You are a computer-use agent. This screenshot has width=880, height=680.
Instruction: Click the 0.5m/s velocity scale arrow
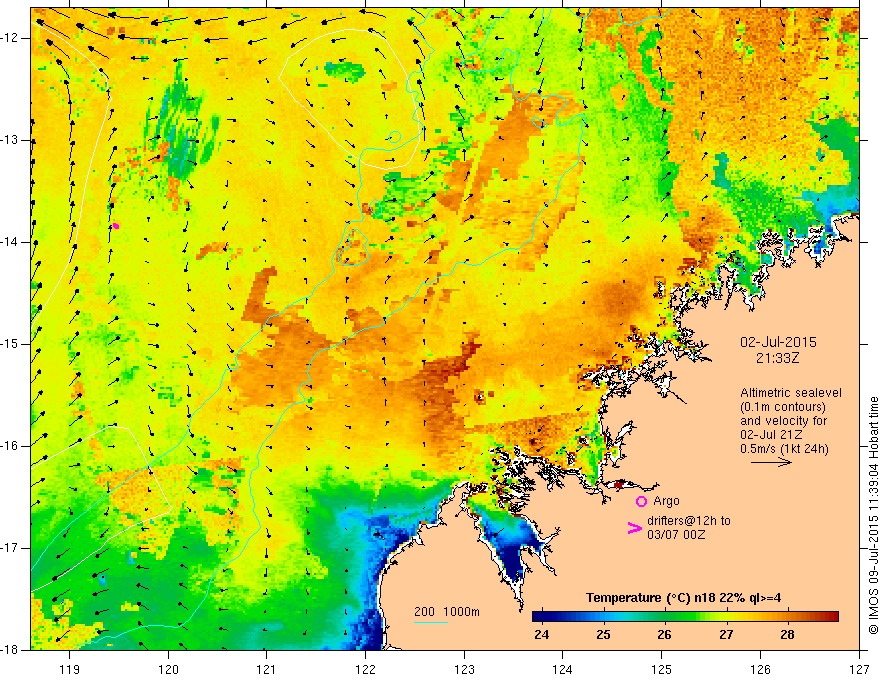771,462
